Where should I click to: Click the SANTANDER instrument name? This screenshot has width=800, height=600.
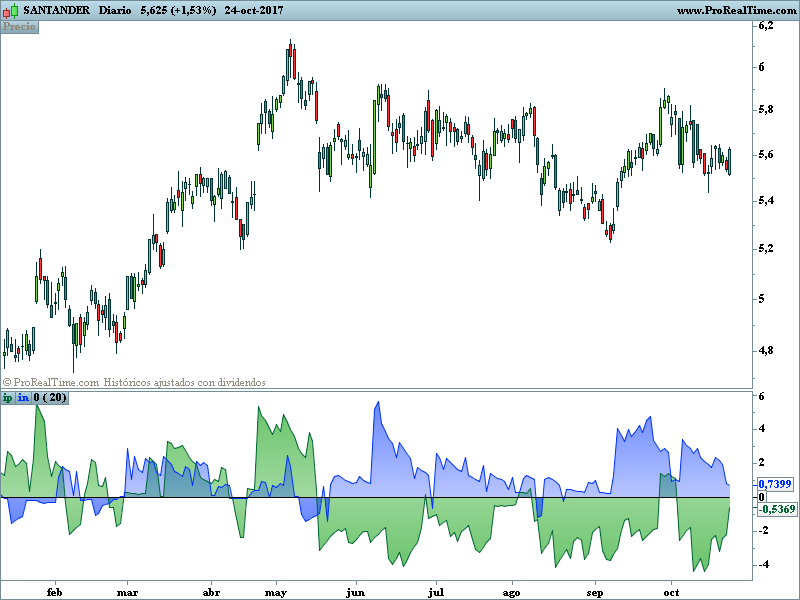(x=56, y=10)
